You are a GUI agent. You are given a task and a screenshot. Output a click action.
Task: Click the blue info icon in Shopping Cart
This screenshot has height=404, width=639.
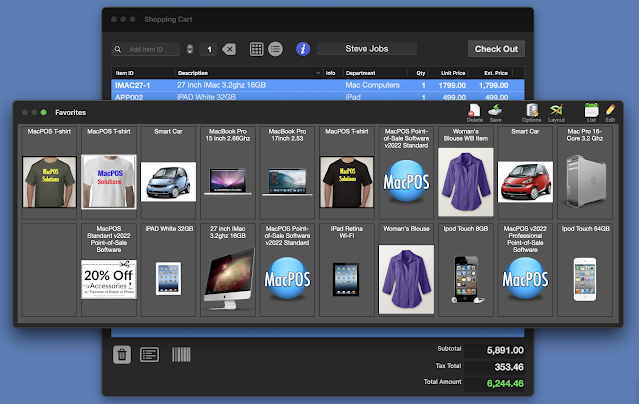(x=303, y=49)
